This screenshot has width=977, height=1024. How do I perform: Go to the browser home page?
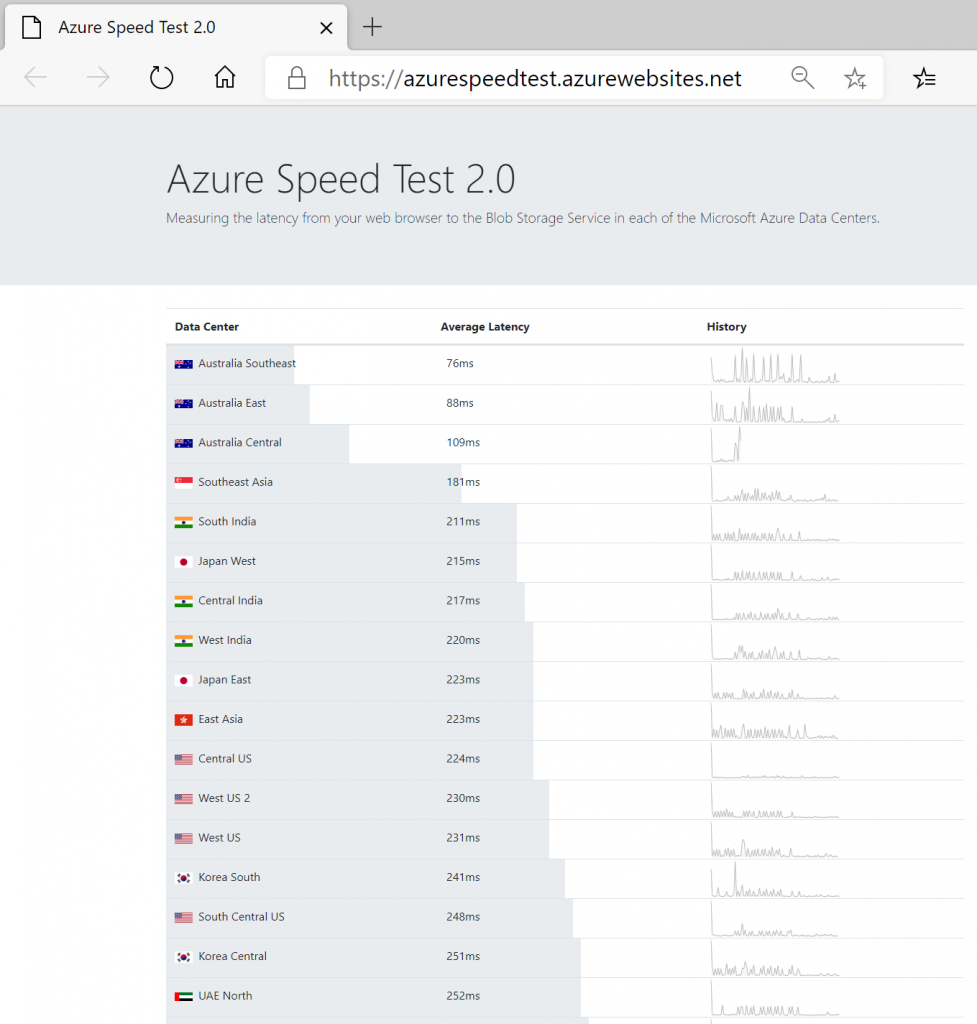point(226,78)
